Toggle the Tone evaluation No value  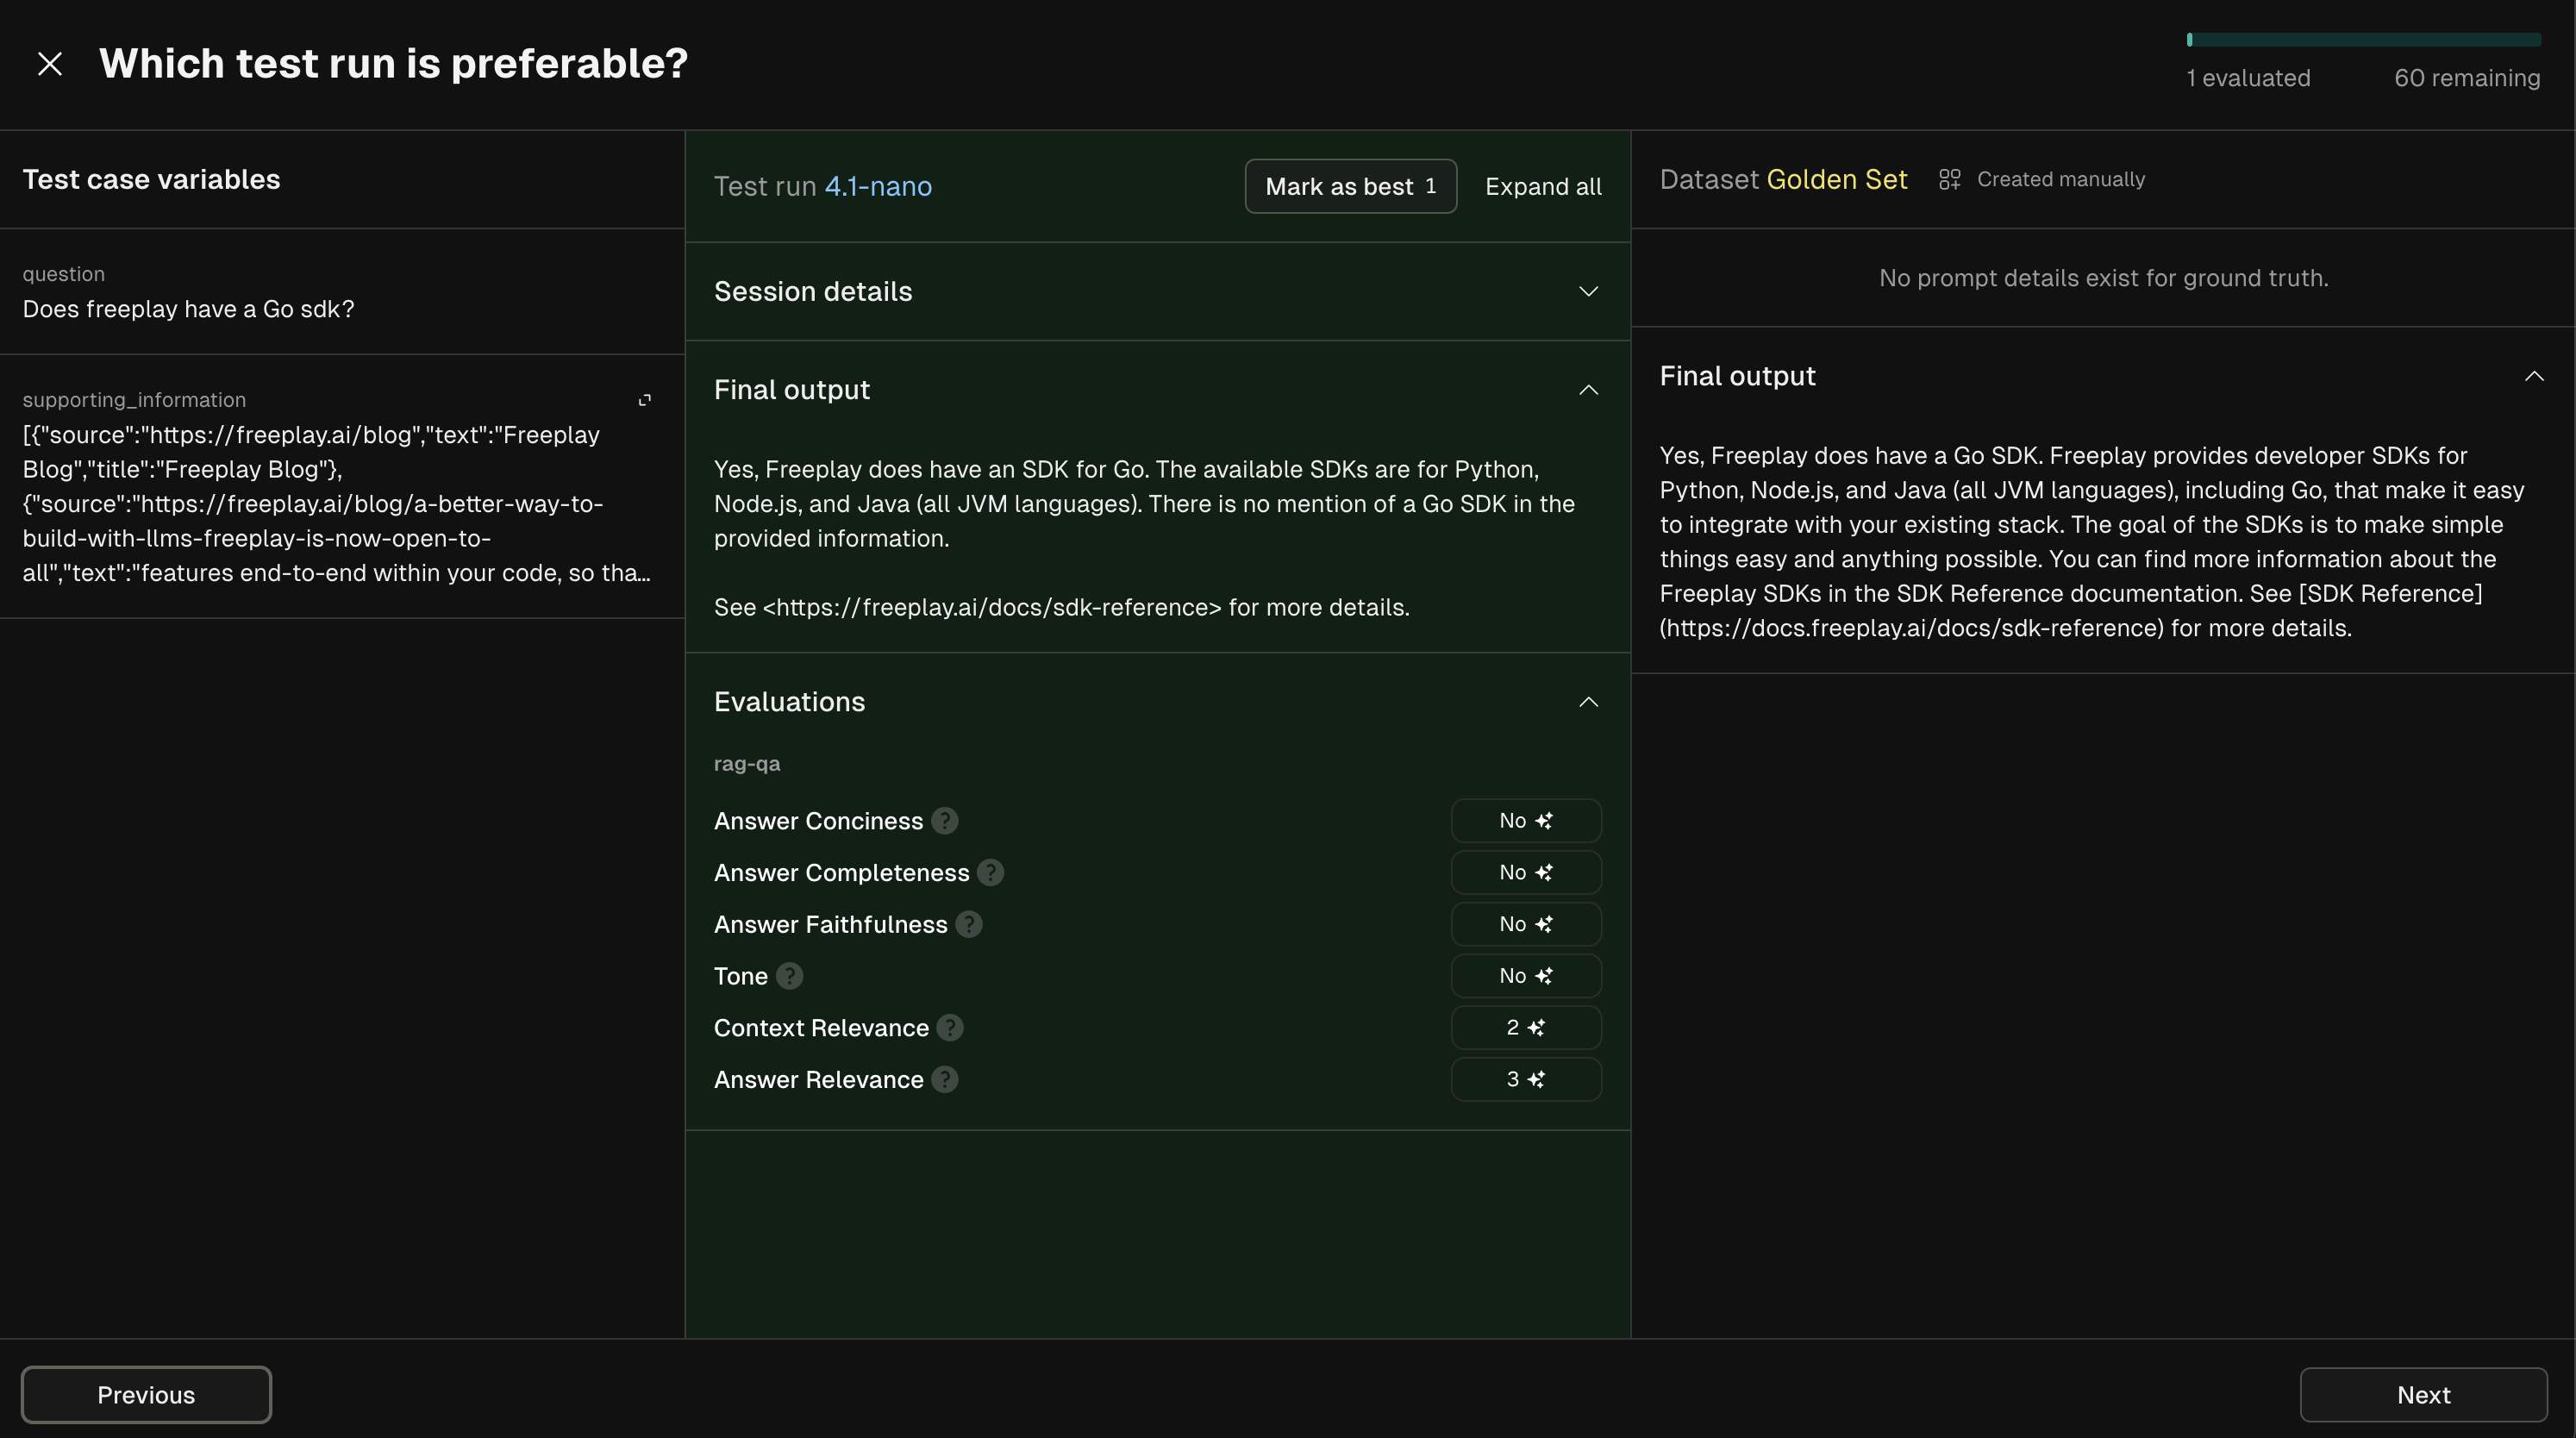click(x=1525, y=976)
